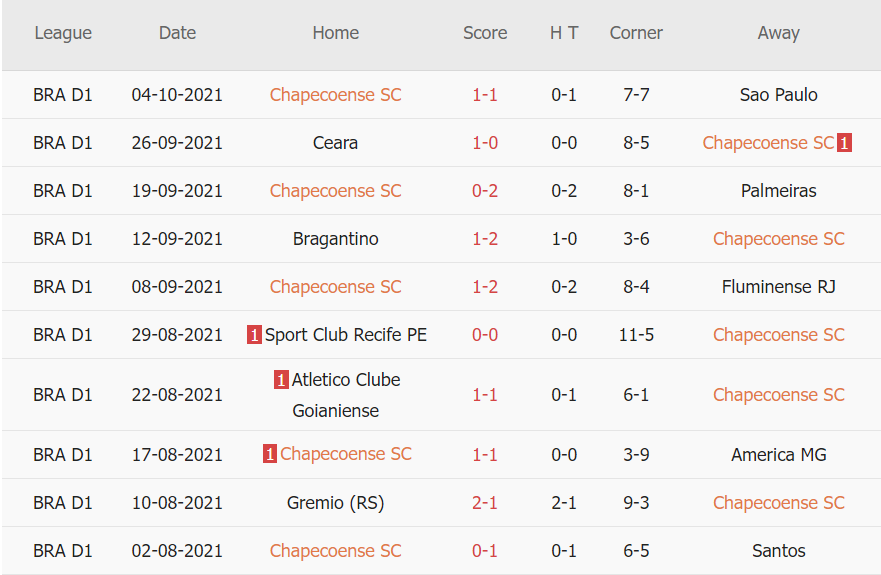The height and width of the screenshot is (575, 881).
Task: Select the Corner column header
Action: click(x=636, y=33)
